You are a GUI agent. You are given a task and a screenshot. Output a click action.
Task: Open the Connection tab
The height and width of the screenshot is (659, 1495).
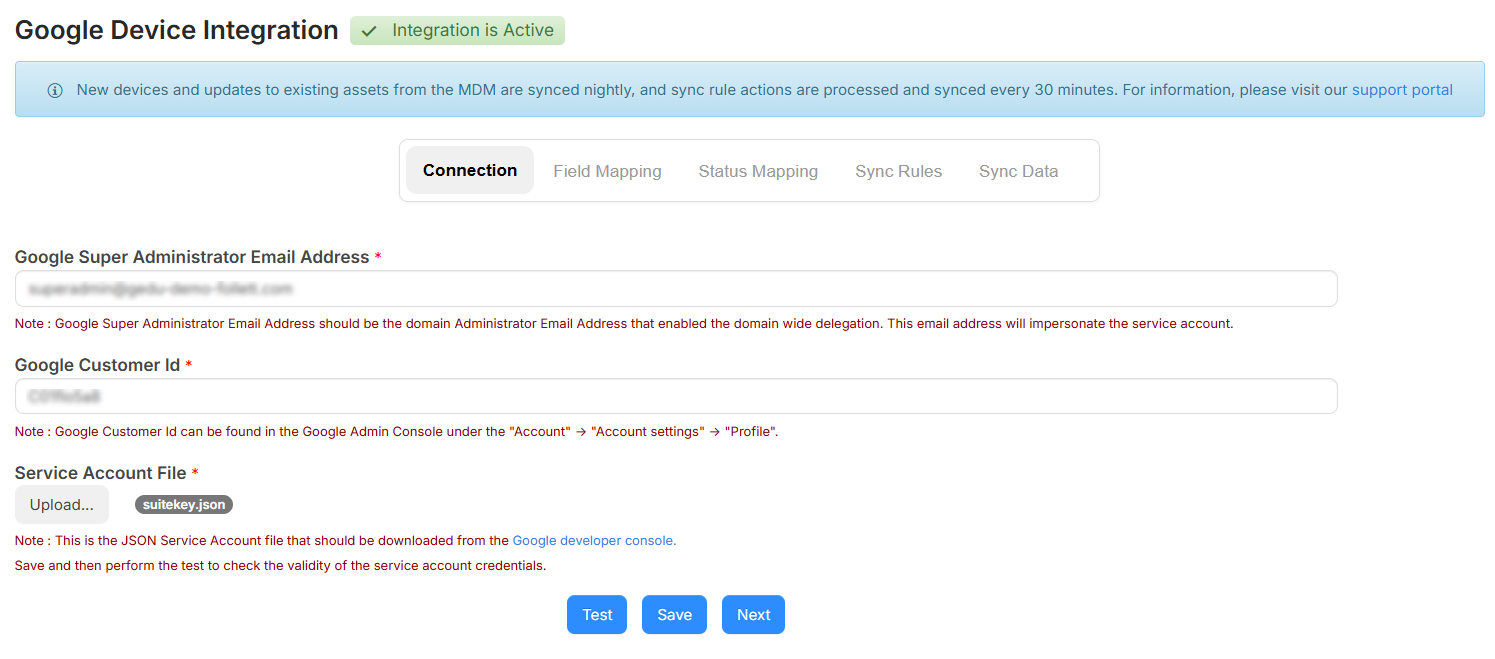coord(470,170)
